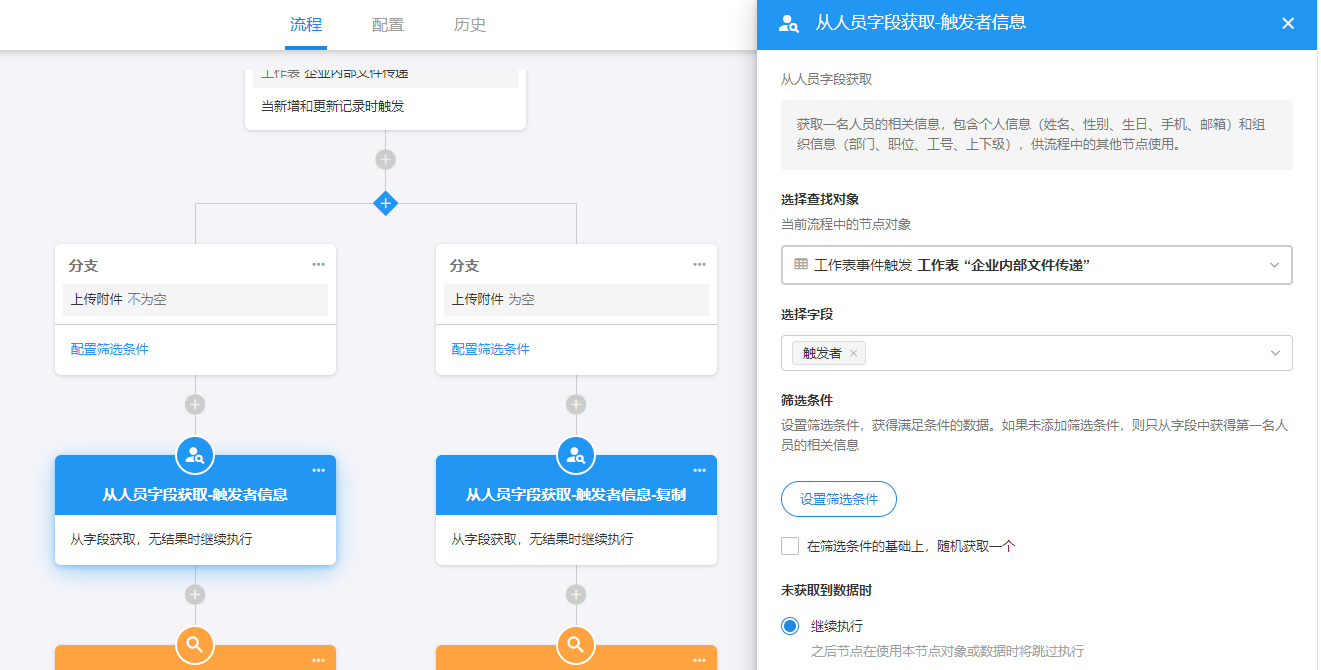Click person-search icon on 触发者信息-复制 node
This screenshot has width=1321, height=670.
pyautogui.click(x=576, y=456)
